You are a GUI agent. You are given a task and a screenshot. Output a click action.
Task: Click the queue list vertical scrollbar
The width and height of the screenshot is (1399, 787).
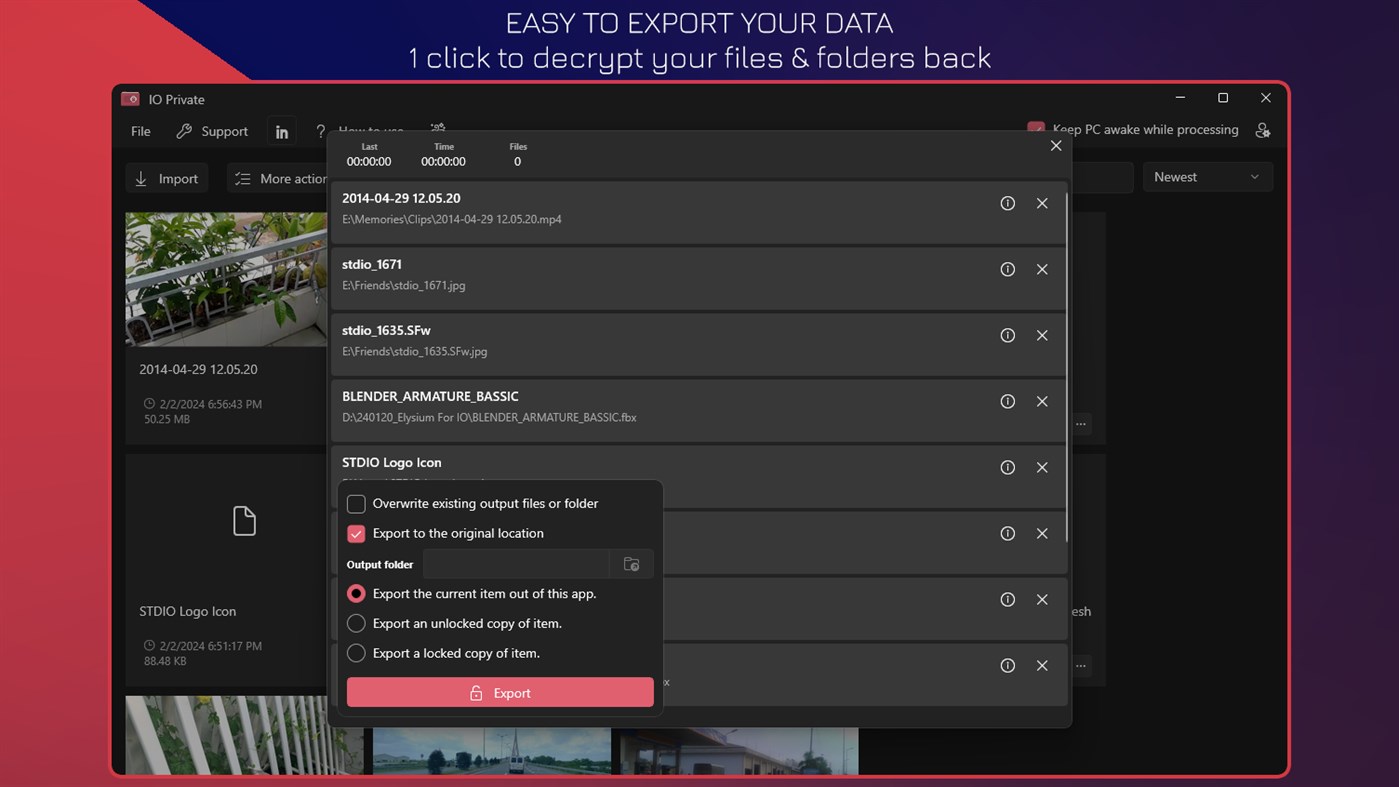[1067, 366]
